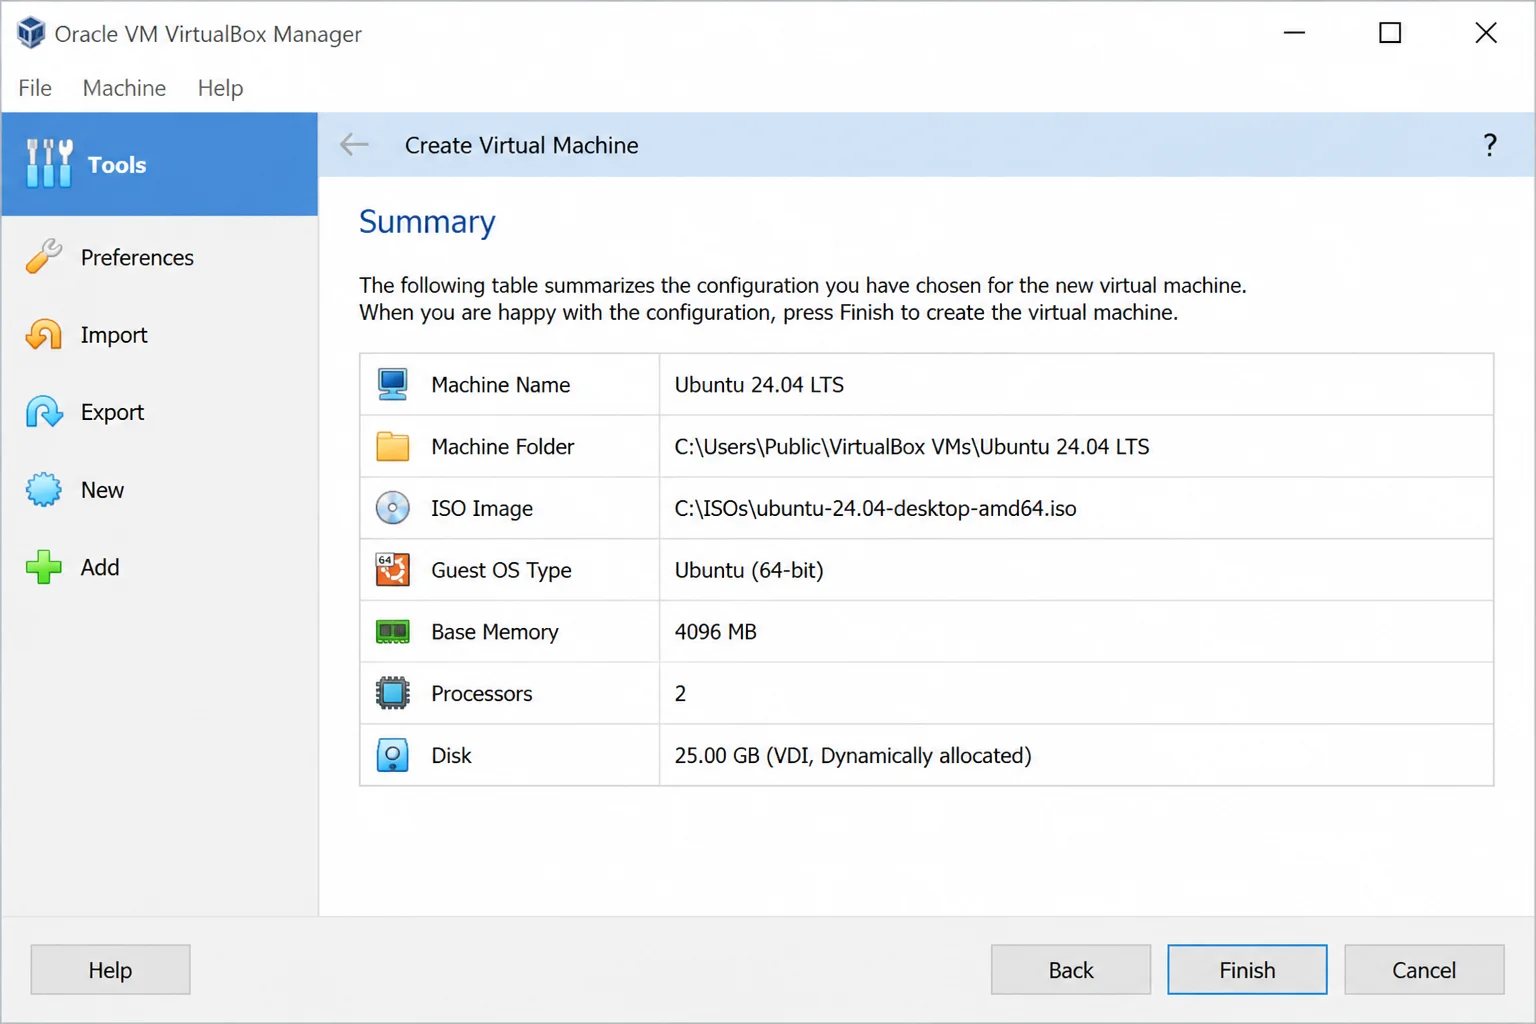Select Tools label in sidebar

117,165
